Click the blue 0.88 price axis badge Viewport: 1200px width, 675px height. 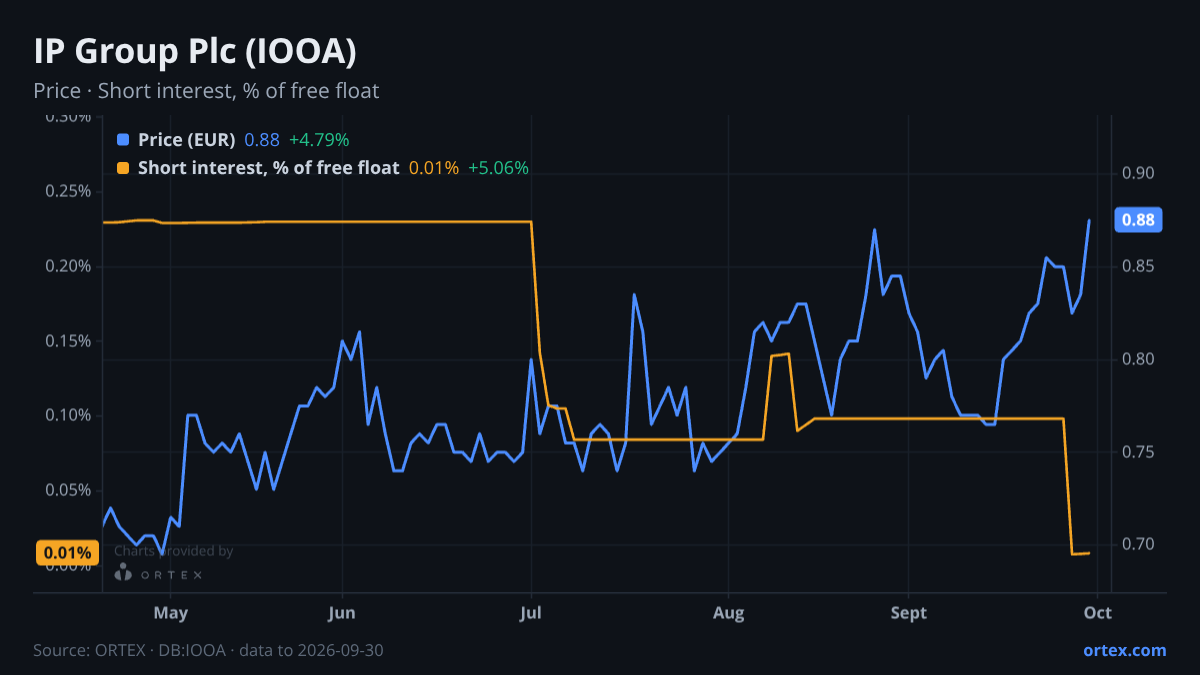[1138, 220]
